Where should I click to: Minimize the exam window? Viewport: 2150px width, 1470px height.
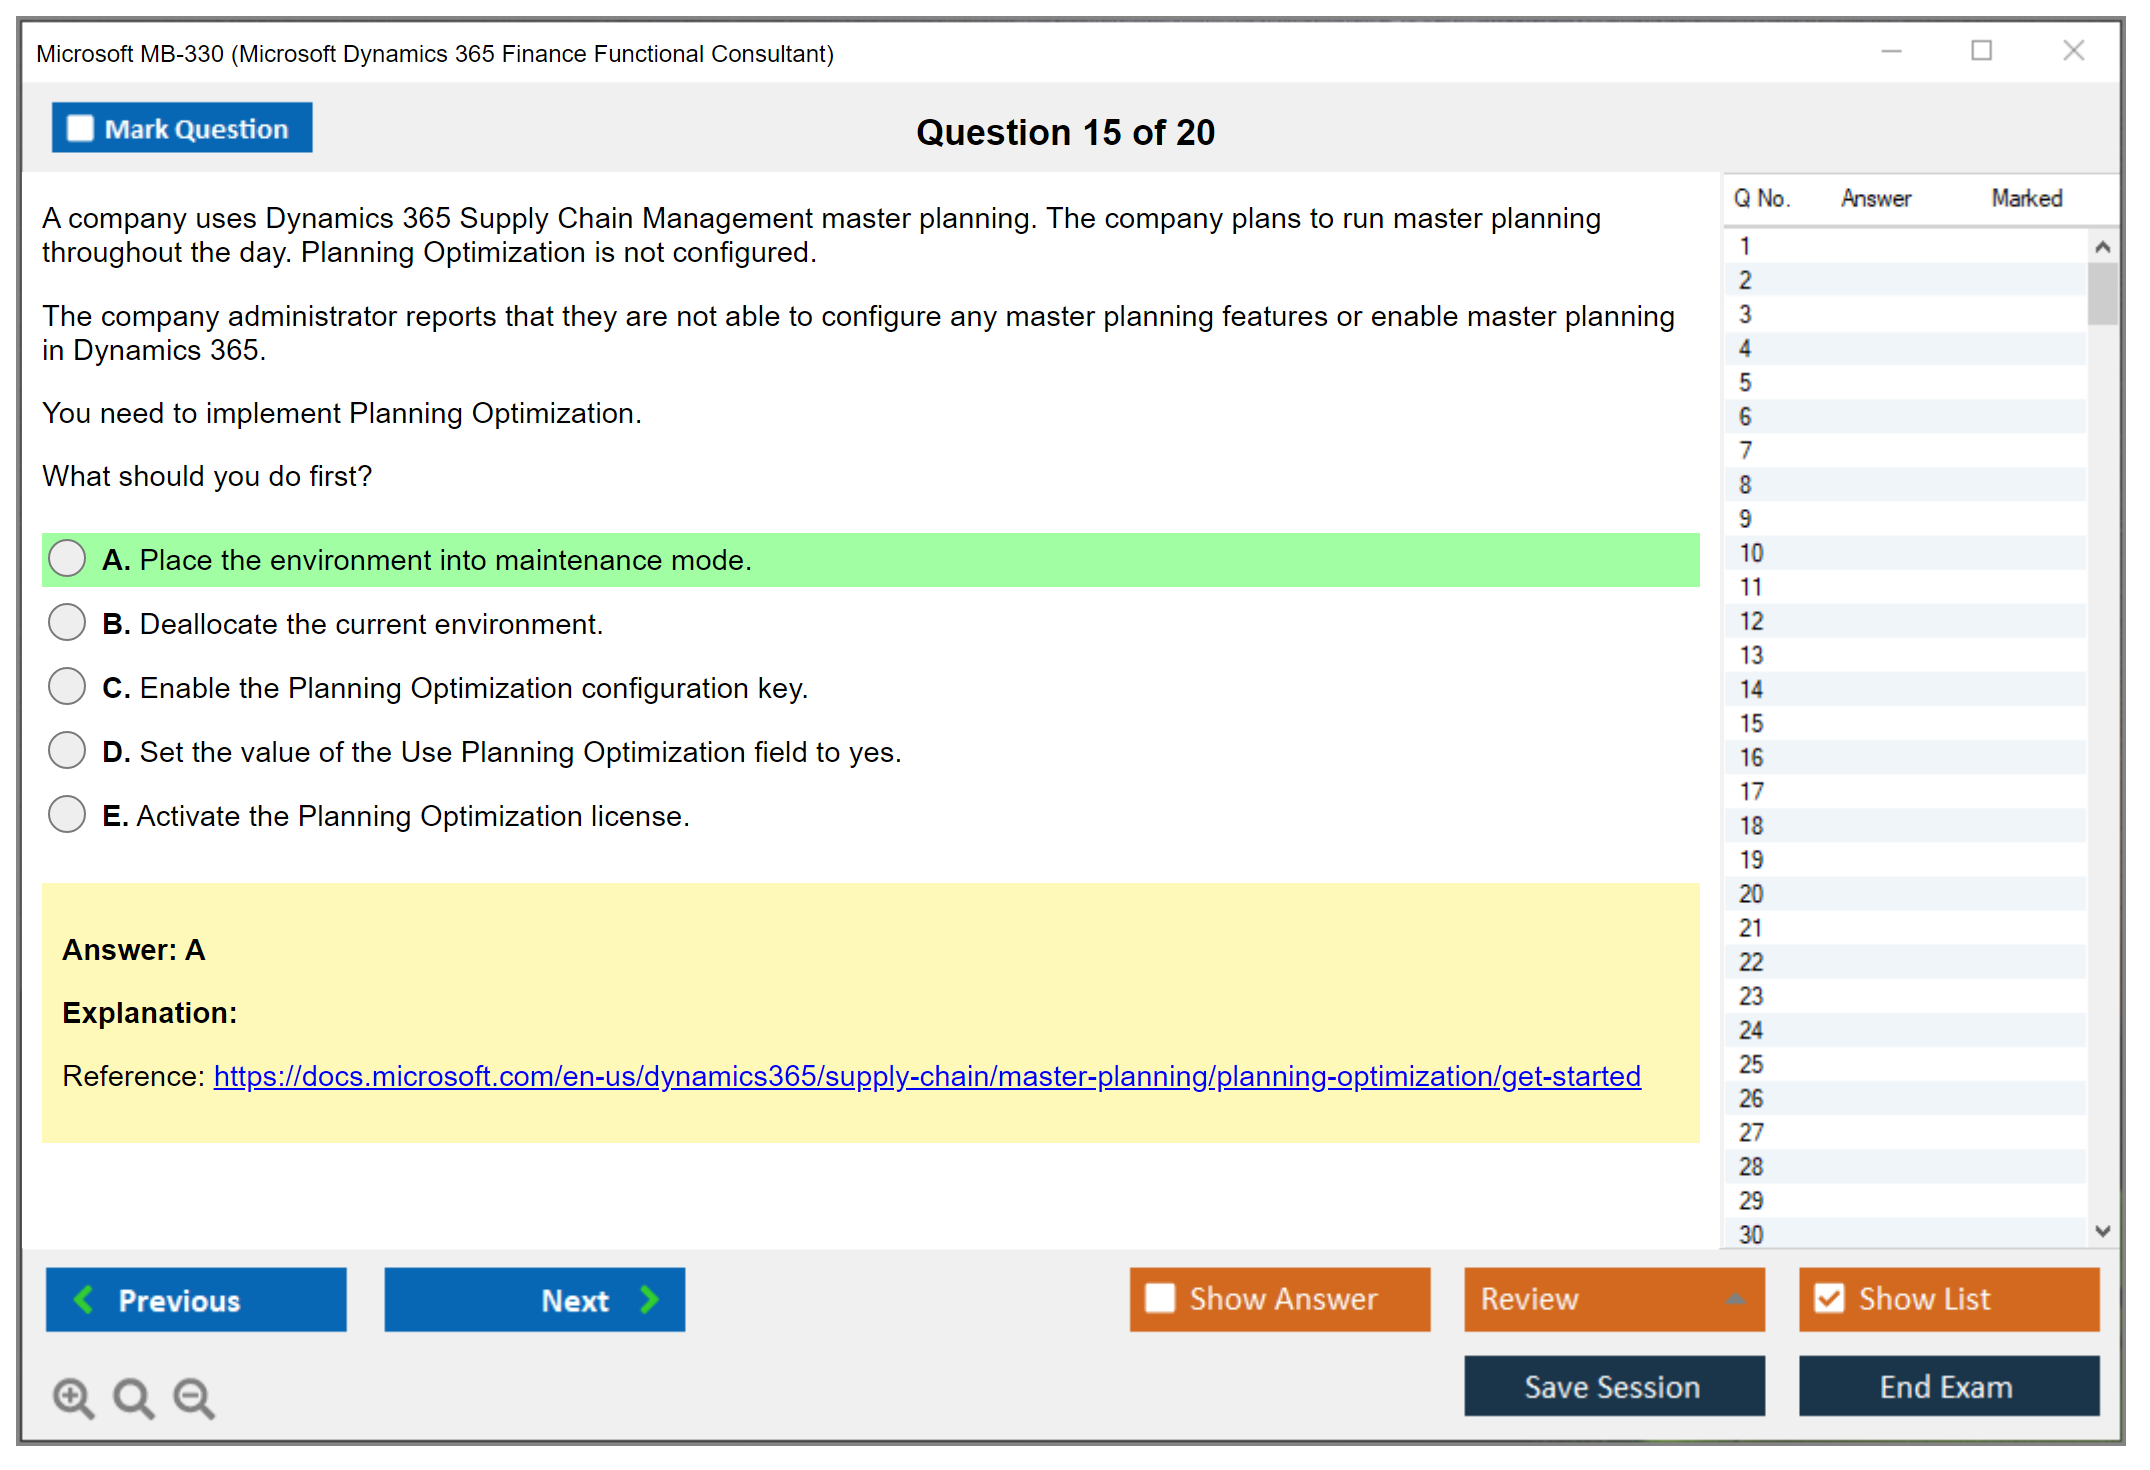tap(1891, 51)
